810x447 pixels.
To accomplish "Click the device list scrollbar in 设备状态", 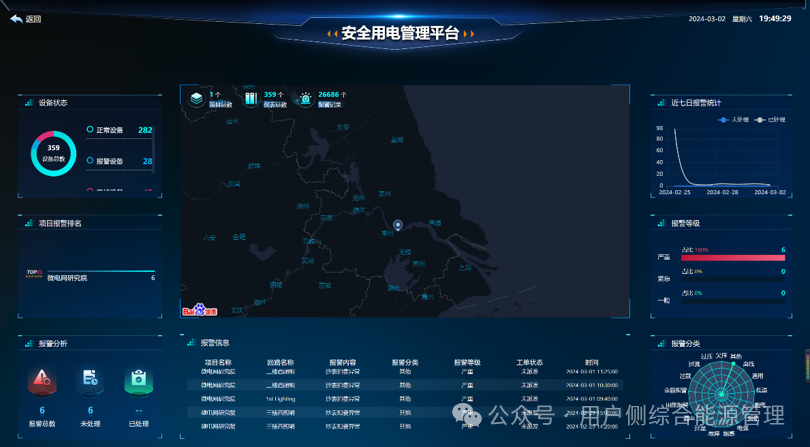I will 153,150.
